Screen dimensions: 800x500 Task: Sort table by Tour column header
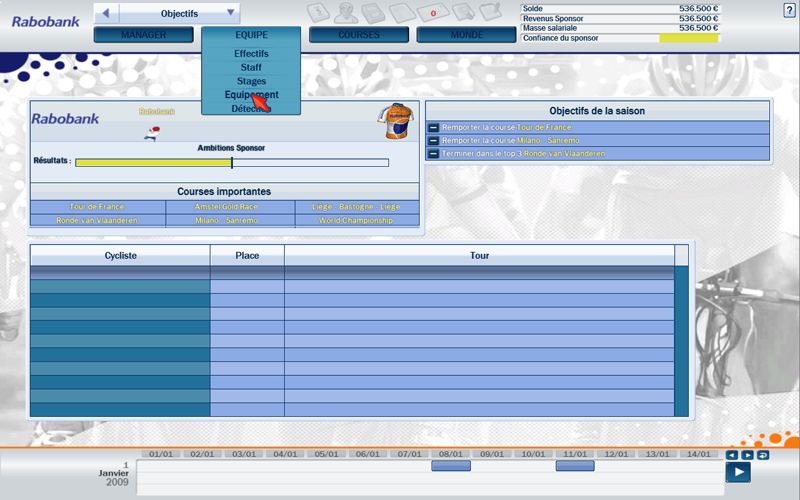tap(480, 256)
